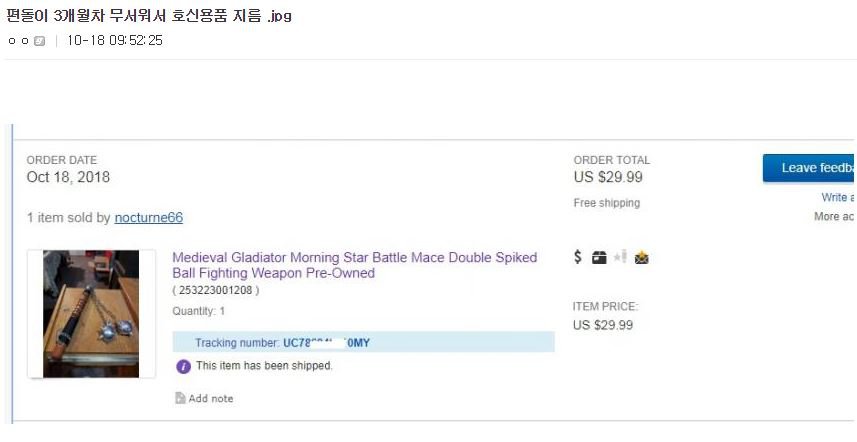
Task: Click the paid dollar sign status icon
Action: click(578, 257)
